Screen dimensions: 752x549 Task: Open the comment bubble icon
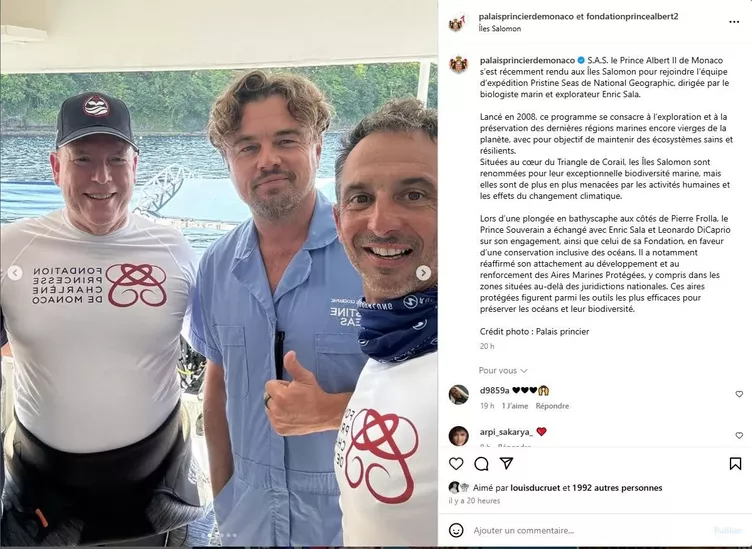click(482, 463)
